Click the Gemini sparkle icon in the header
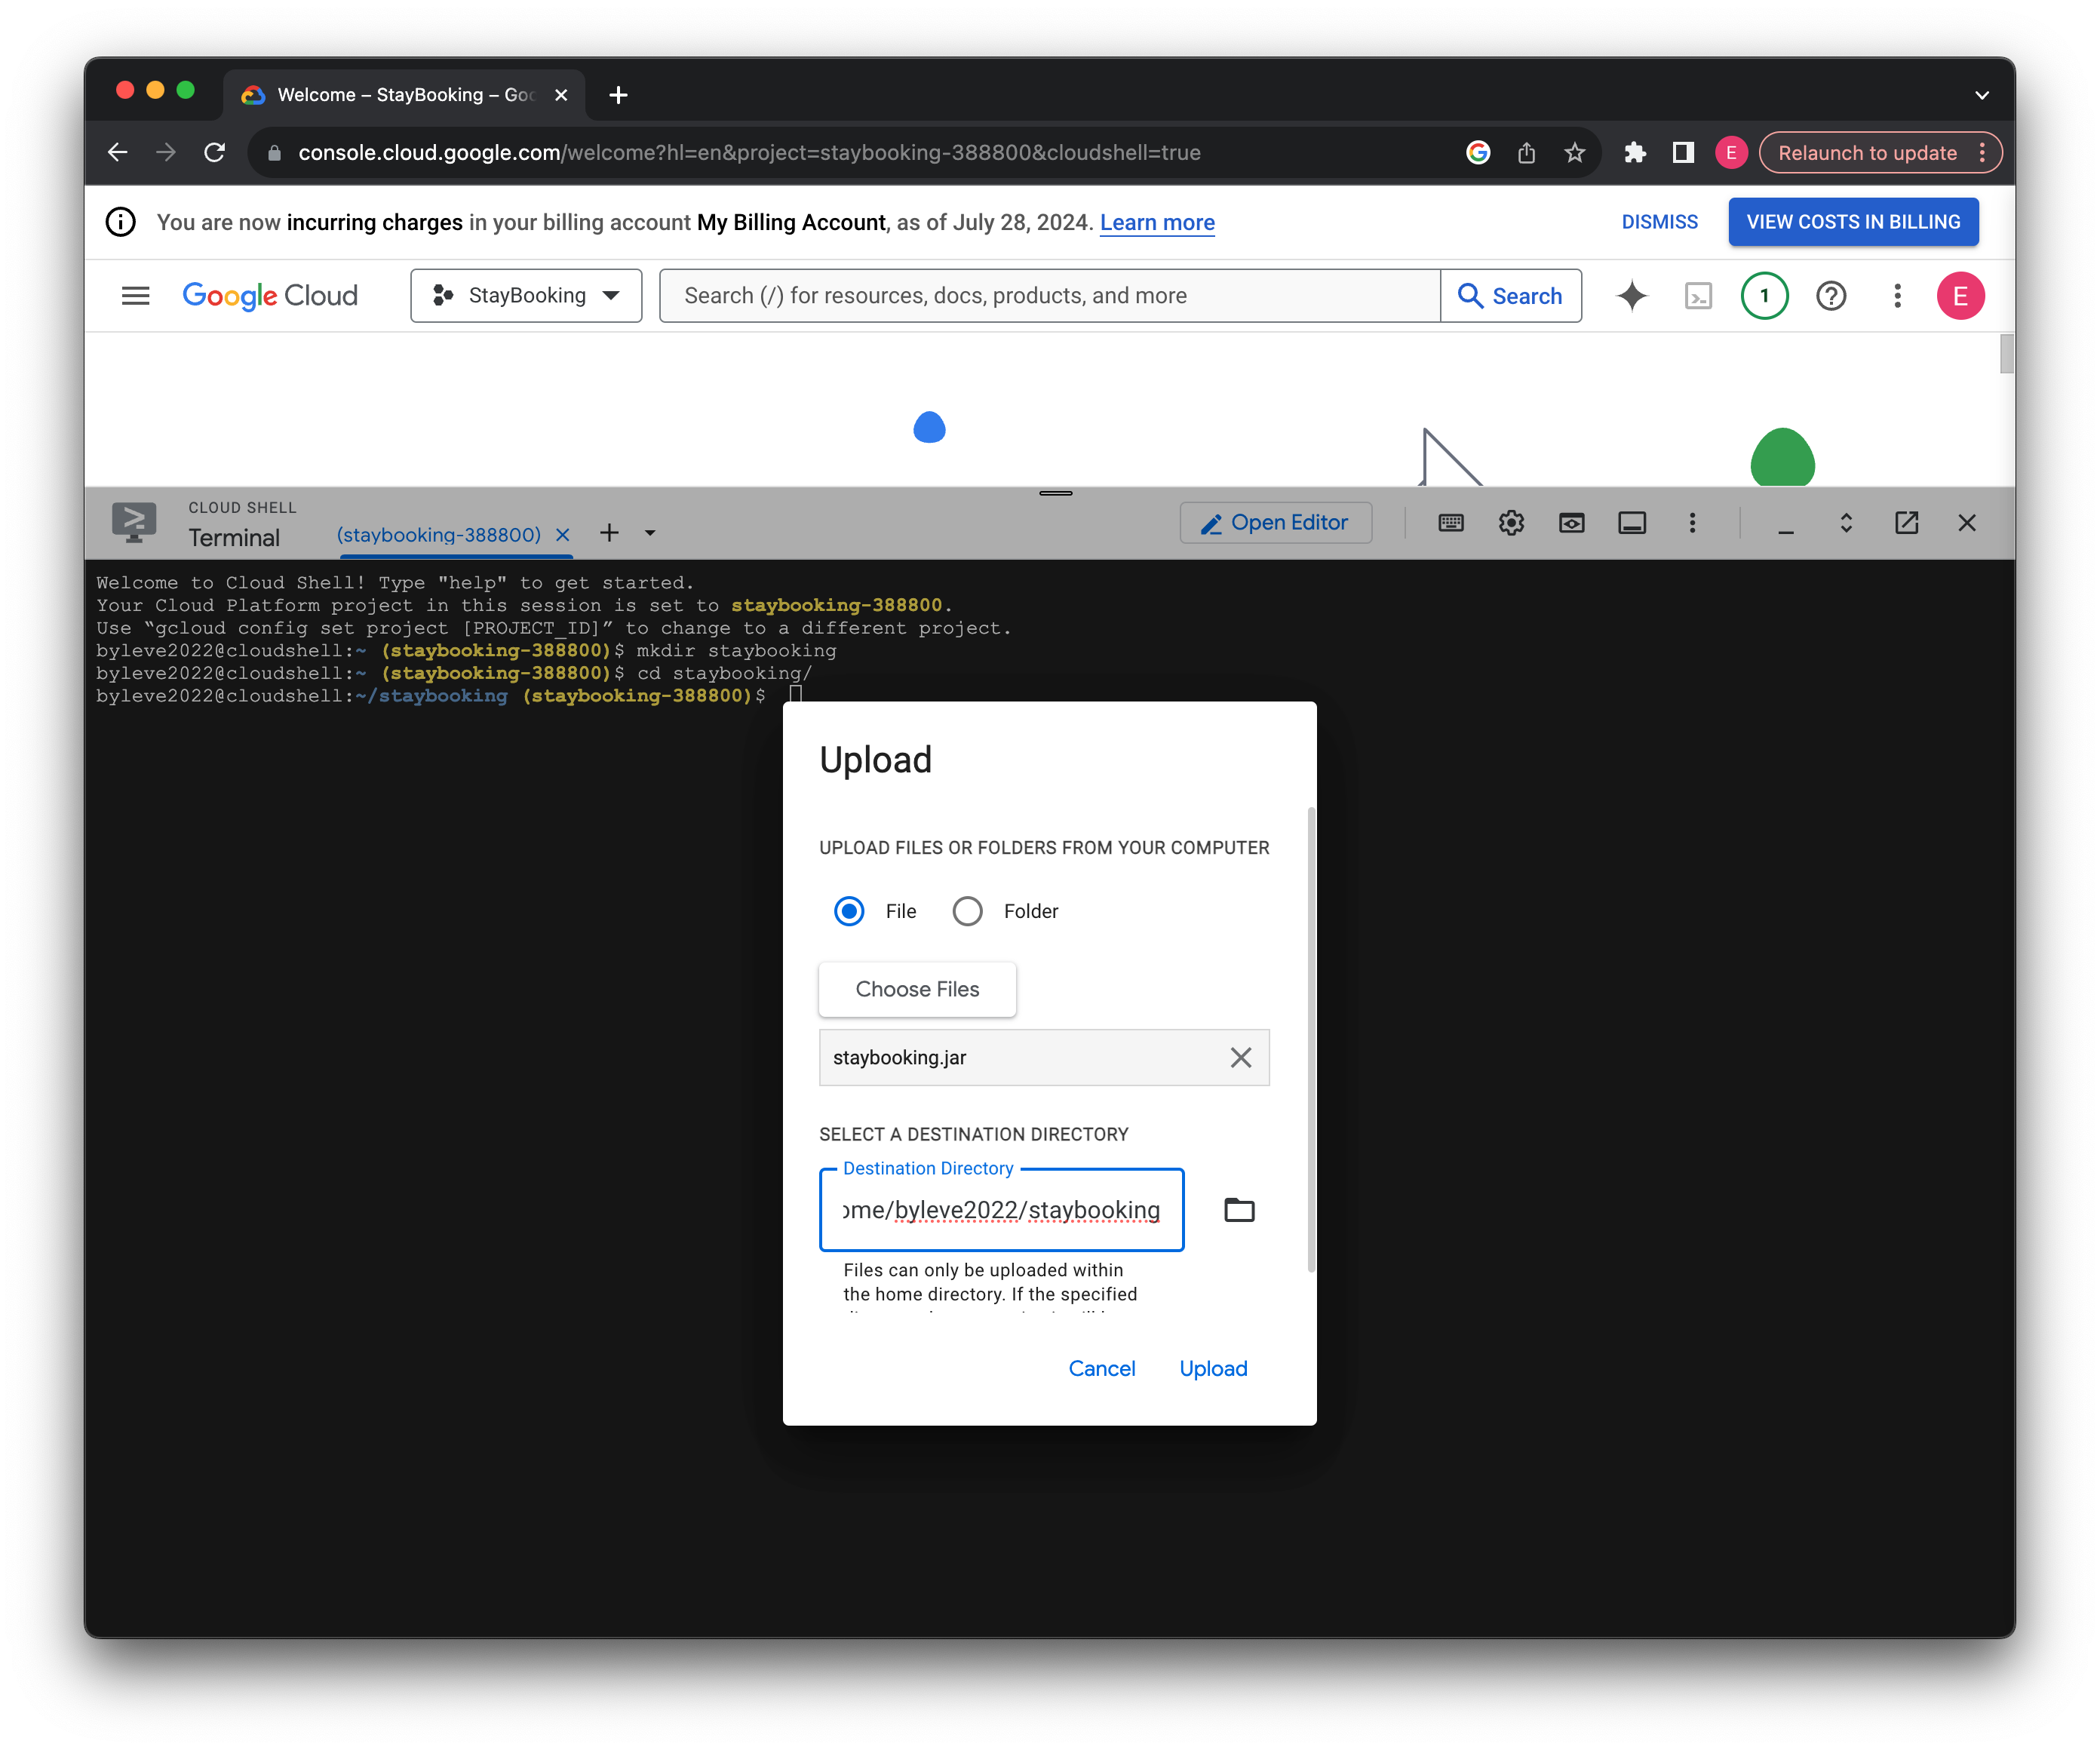This screenshot has width=2100, height=1750. [1631, 296]
